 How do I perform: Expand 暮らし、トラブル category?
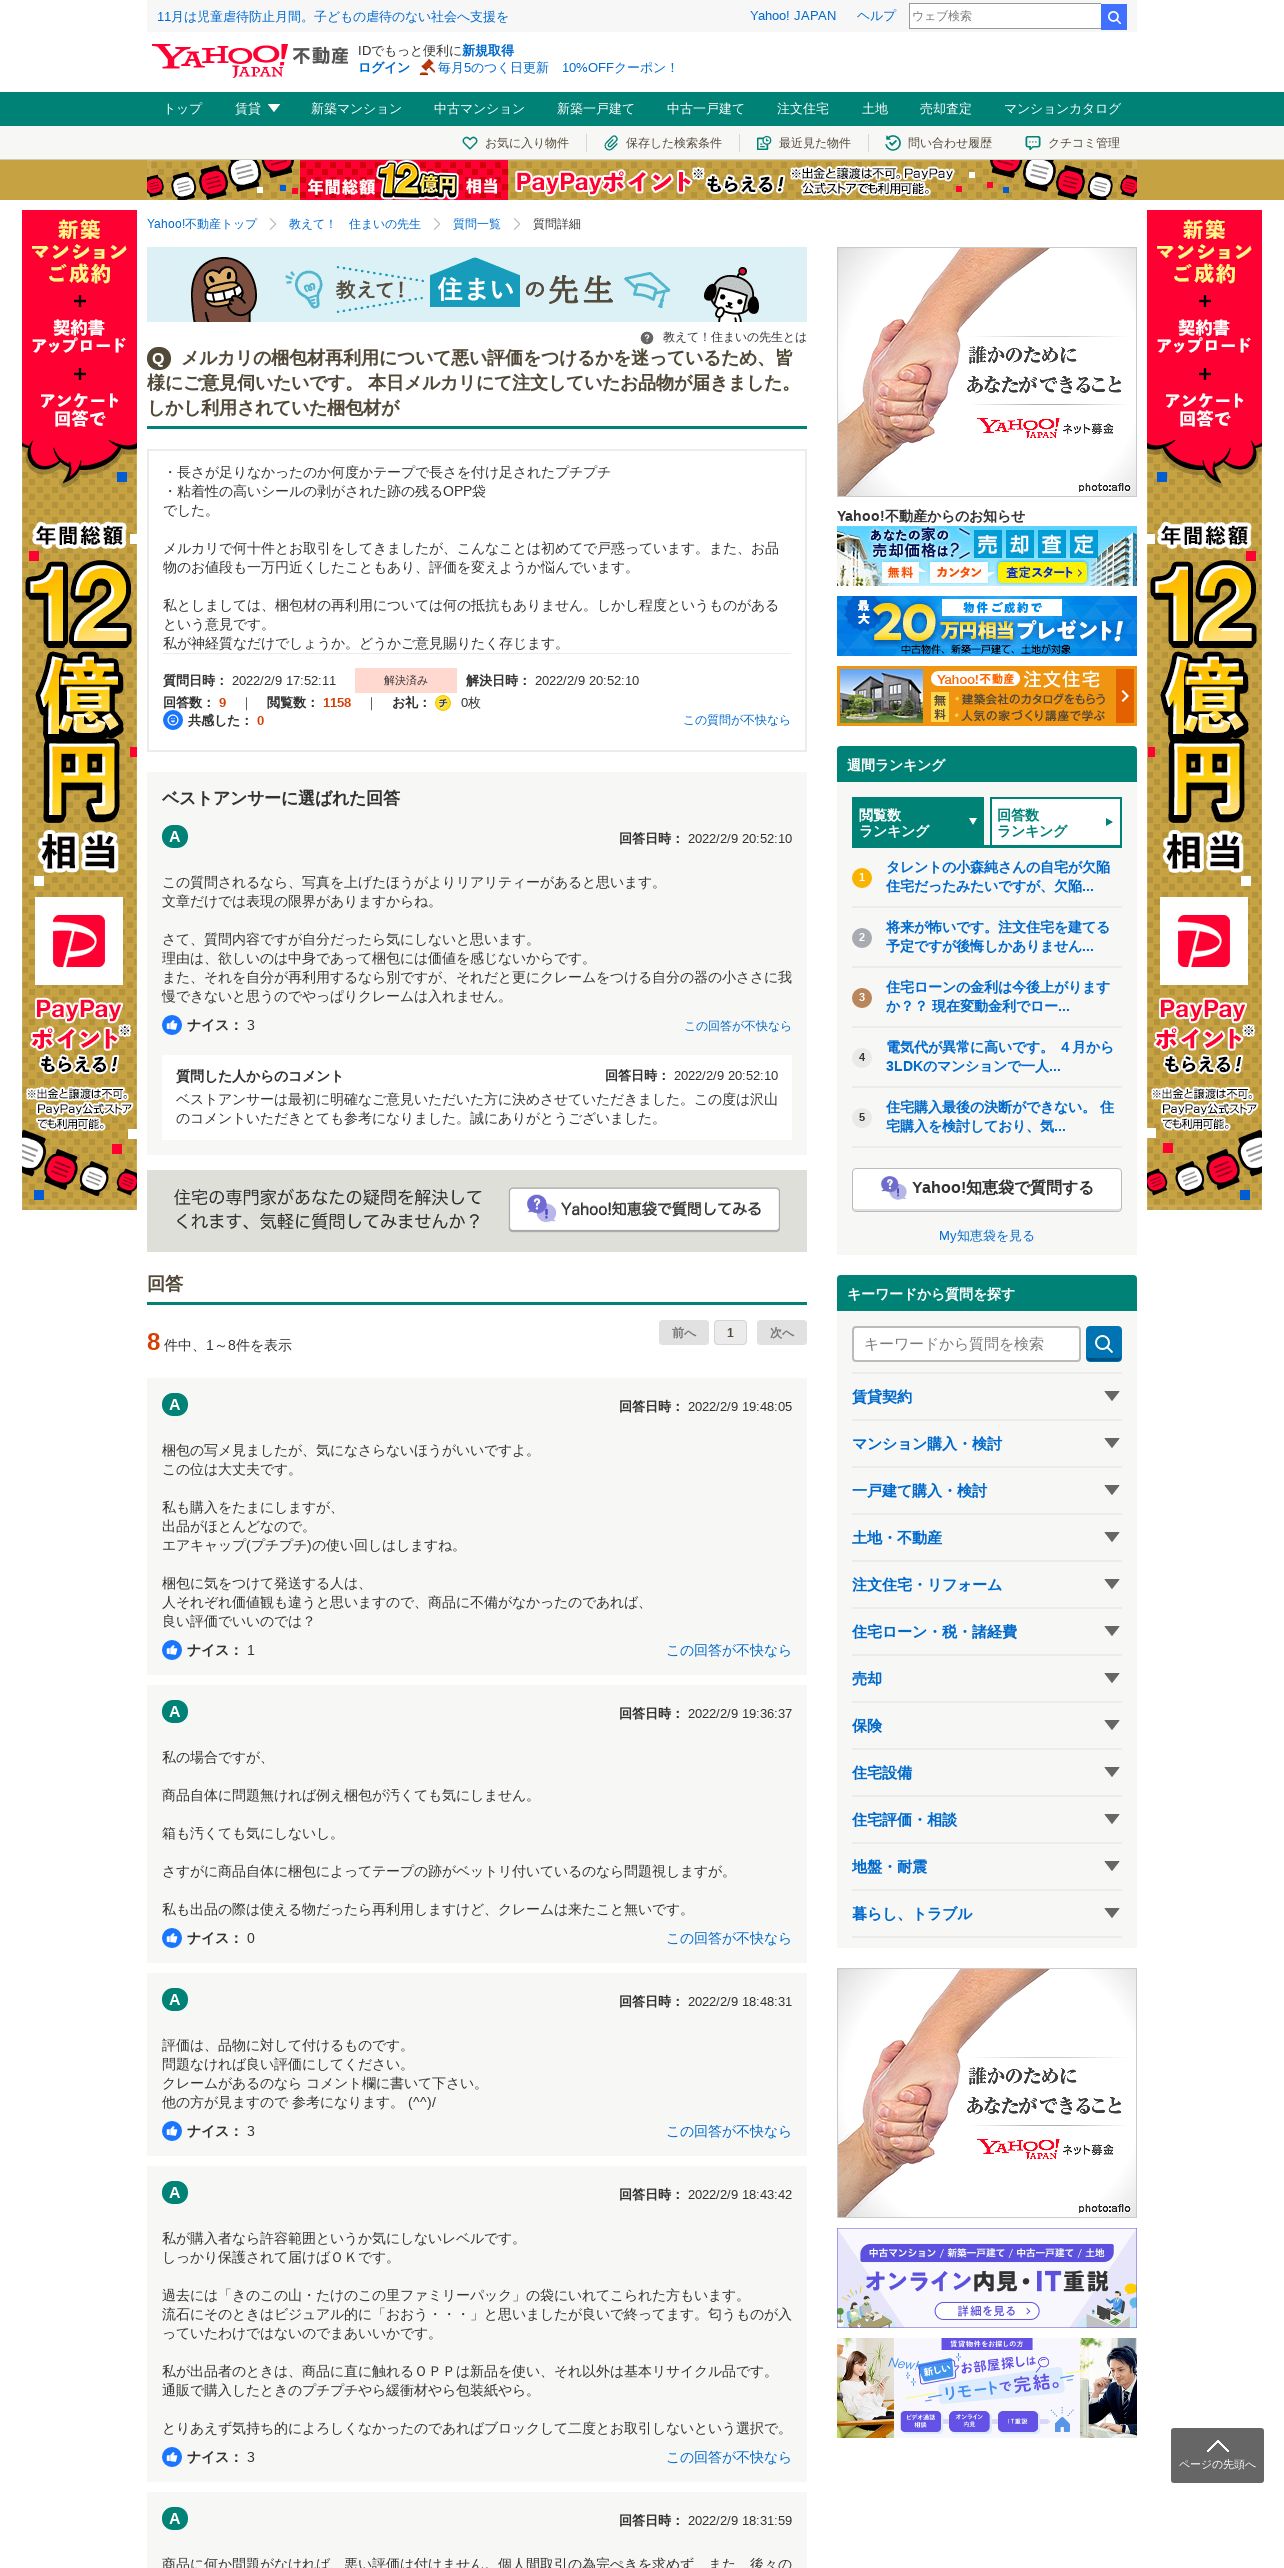[x=987, y=1914]
